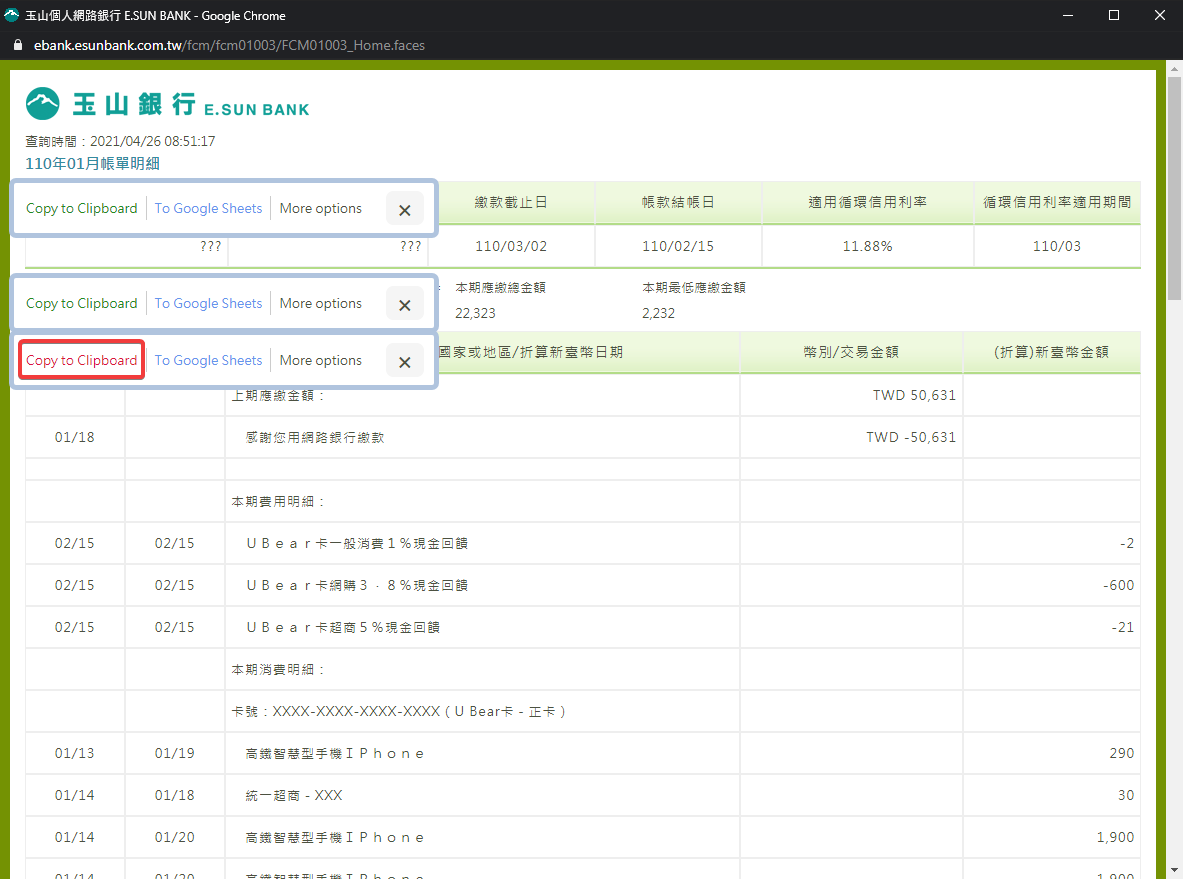Open More options for second table
The image size is (1183, 879).
click(x=321, y=303)
